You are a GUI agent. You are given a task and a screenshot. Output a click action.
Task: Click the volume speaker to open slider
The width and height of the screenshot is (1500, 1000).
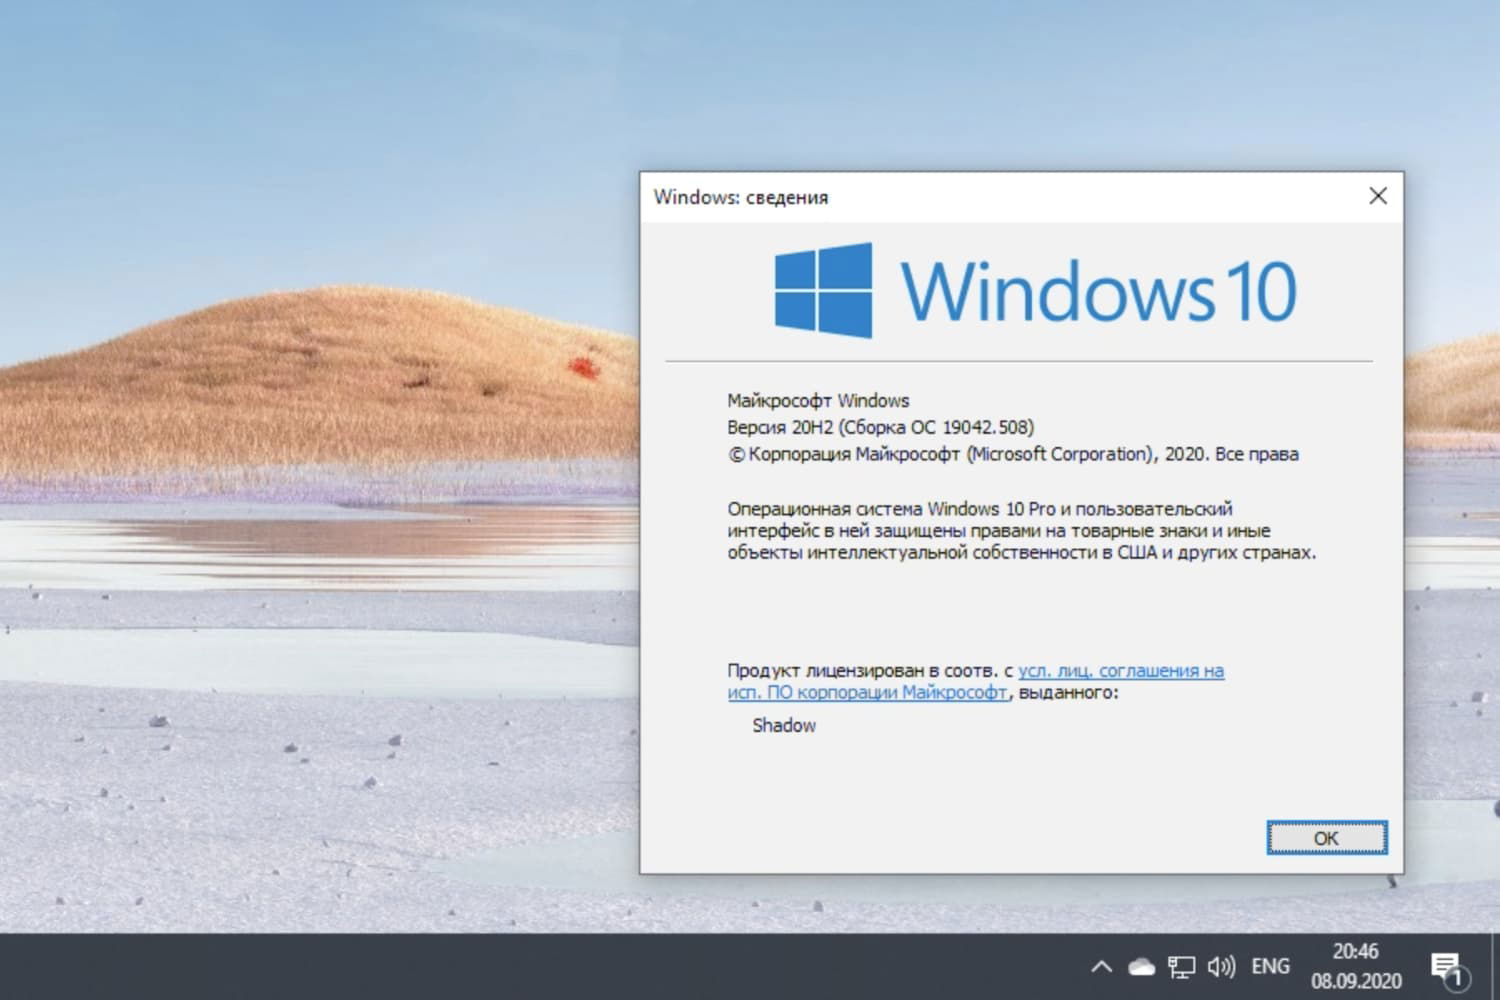(x=1221, y=966)
